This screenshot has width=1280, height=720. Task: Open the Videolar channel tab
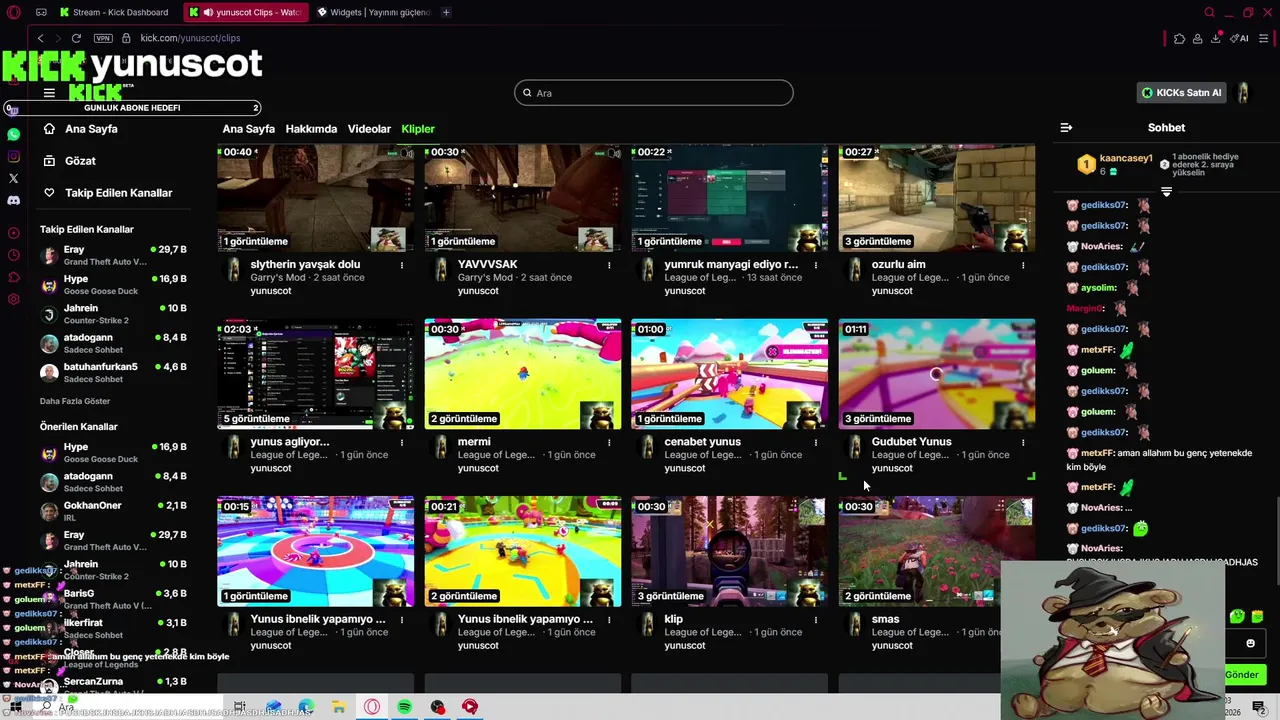(369, 129)
